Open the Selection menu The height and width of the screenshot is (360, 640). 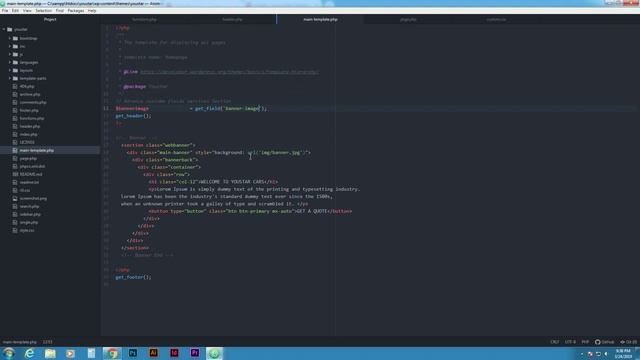tap(43, 11)
